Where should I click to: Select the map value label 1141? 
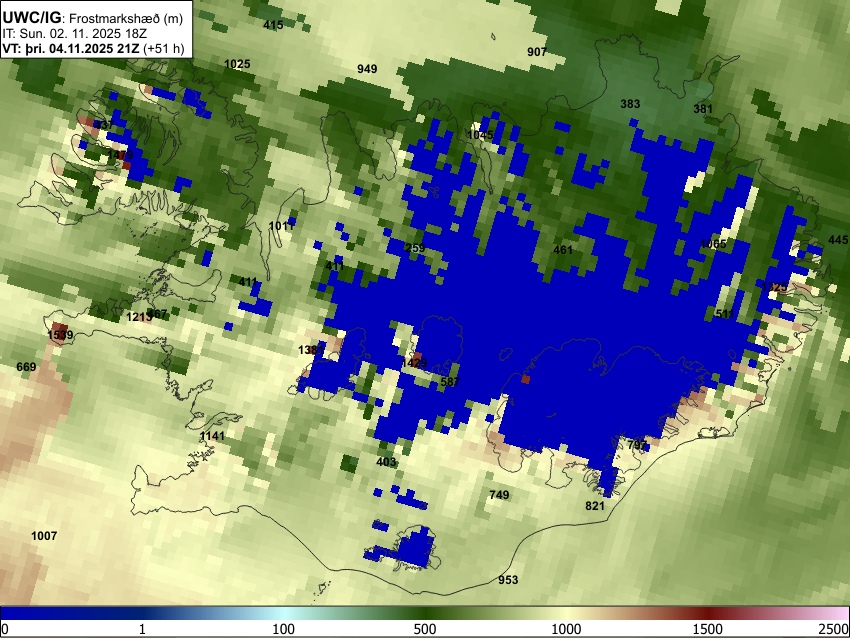pos(212,436)
